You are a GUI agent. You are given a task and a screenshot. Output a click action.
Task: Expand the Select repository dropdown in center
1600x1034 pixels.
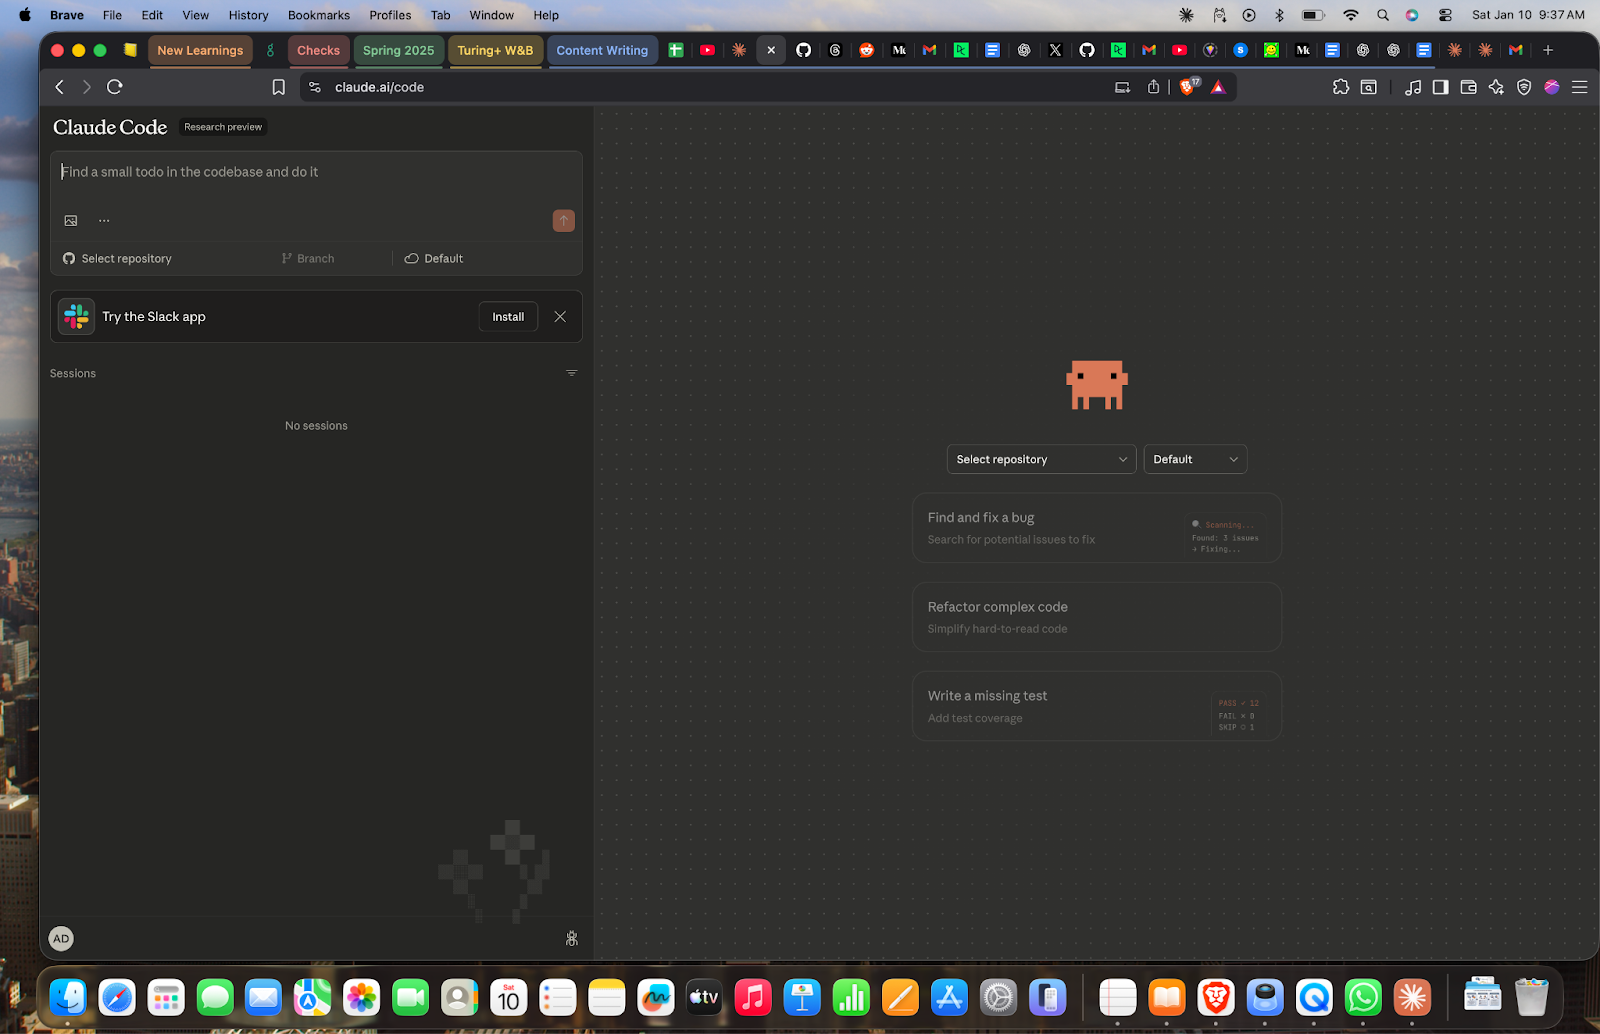[x=1040, y=459]
